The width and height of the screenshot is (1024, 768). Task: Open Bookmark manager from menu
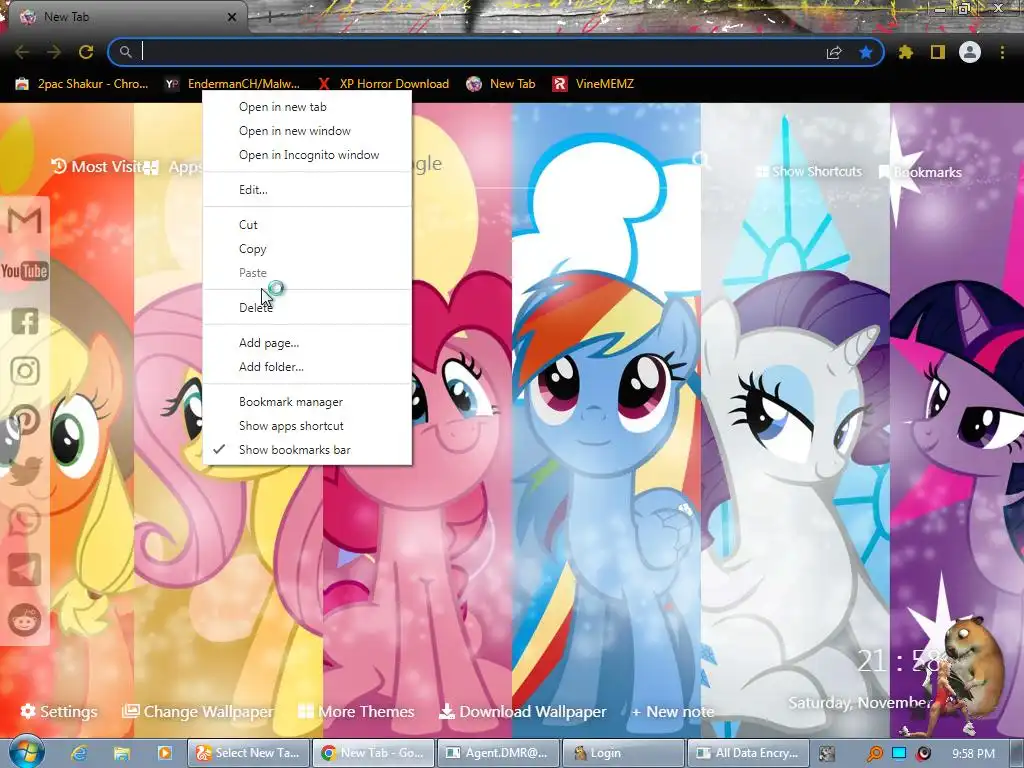coord(307,402)
